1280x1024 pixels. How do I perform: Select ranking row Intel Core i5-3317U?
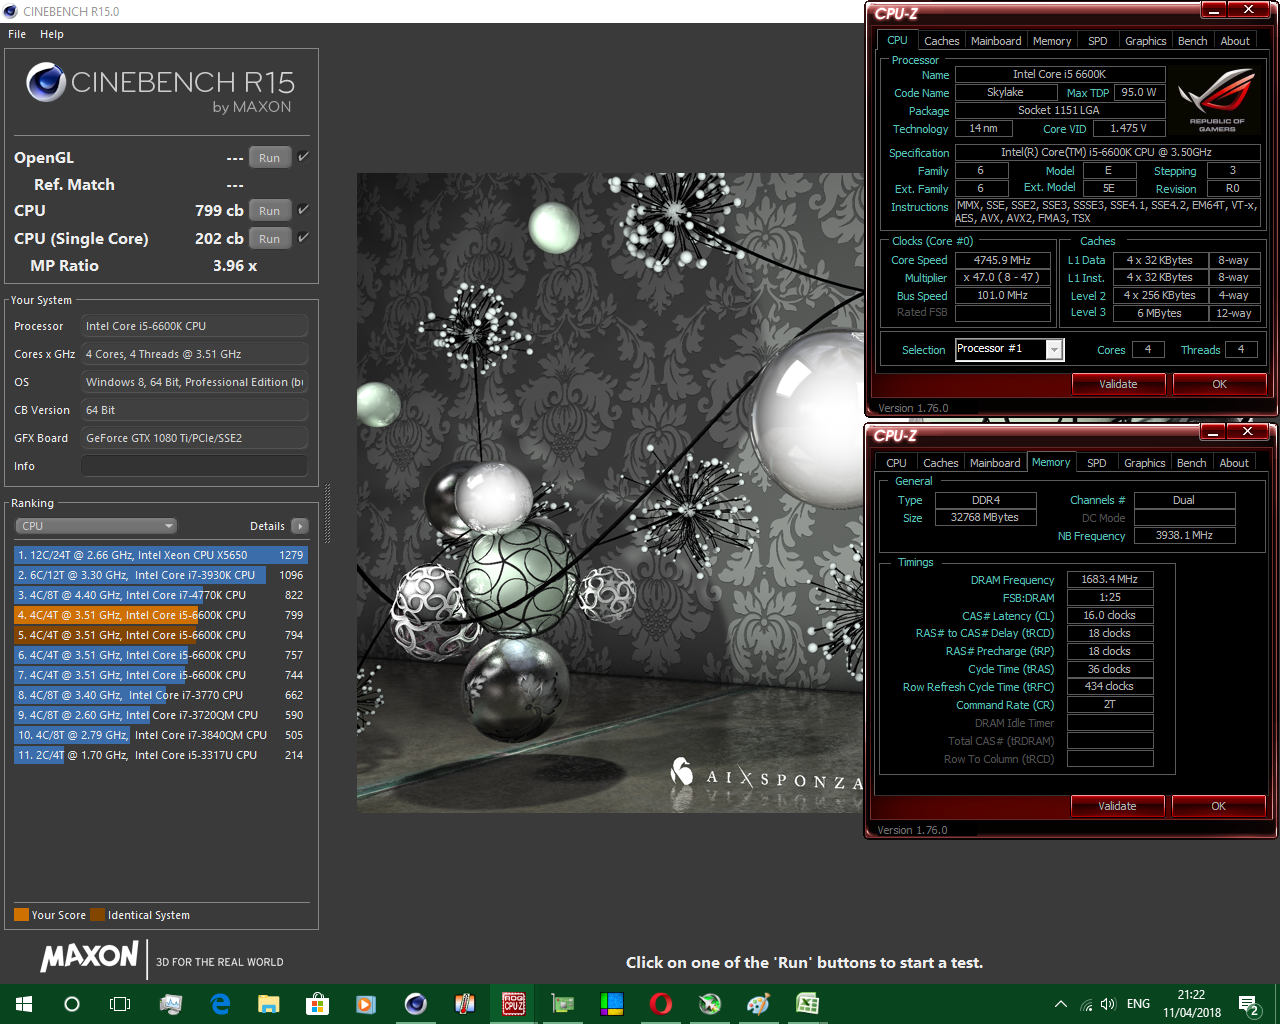(160, 755)
